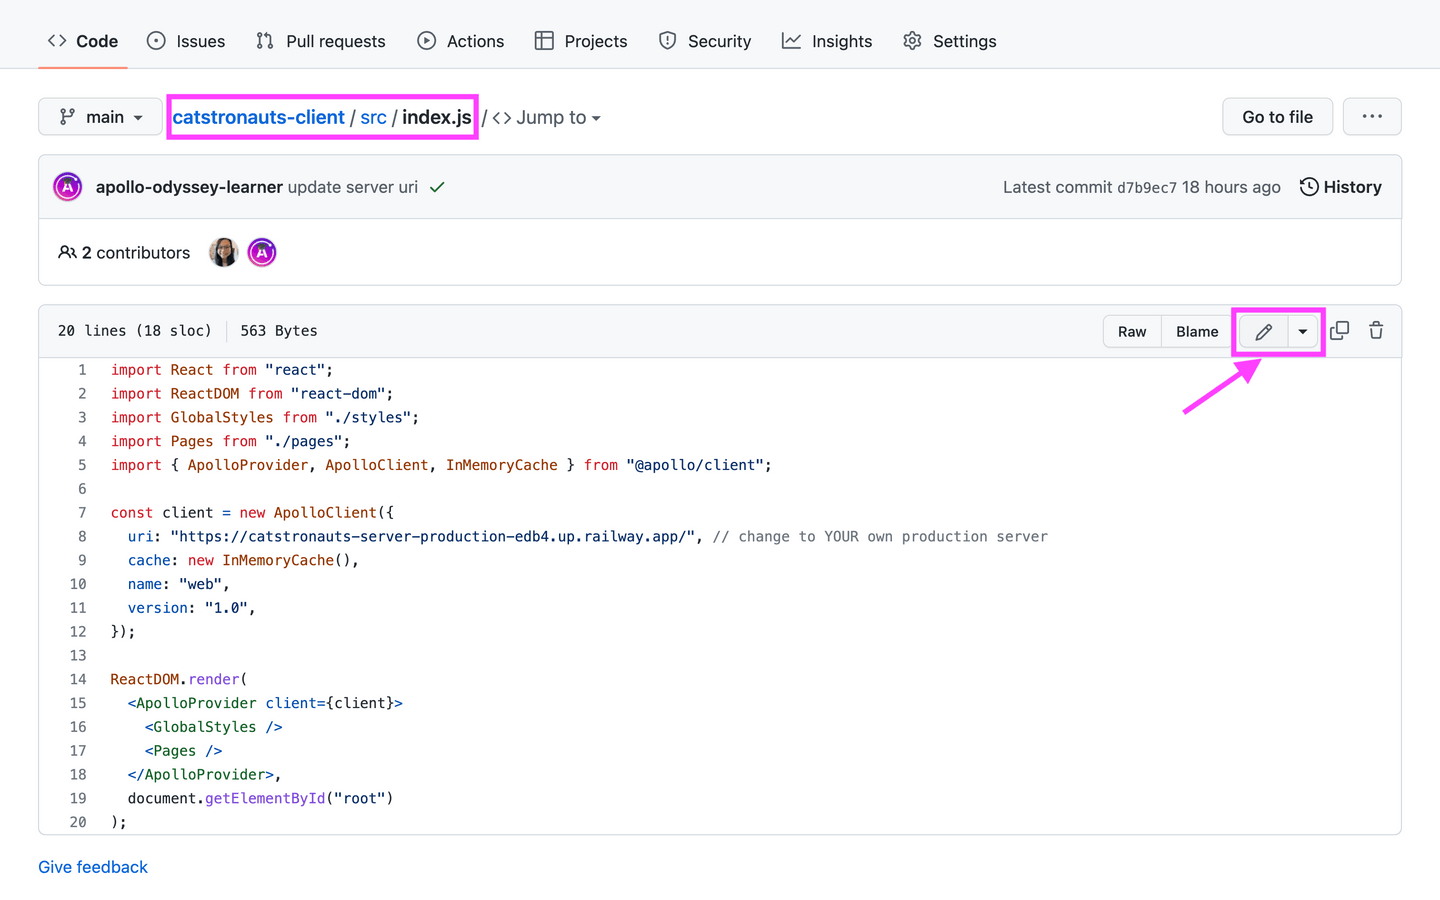Screen dimensions: 1440x900
Task: View the file's commit History
Action: click(1340, 187)
